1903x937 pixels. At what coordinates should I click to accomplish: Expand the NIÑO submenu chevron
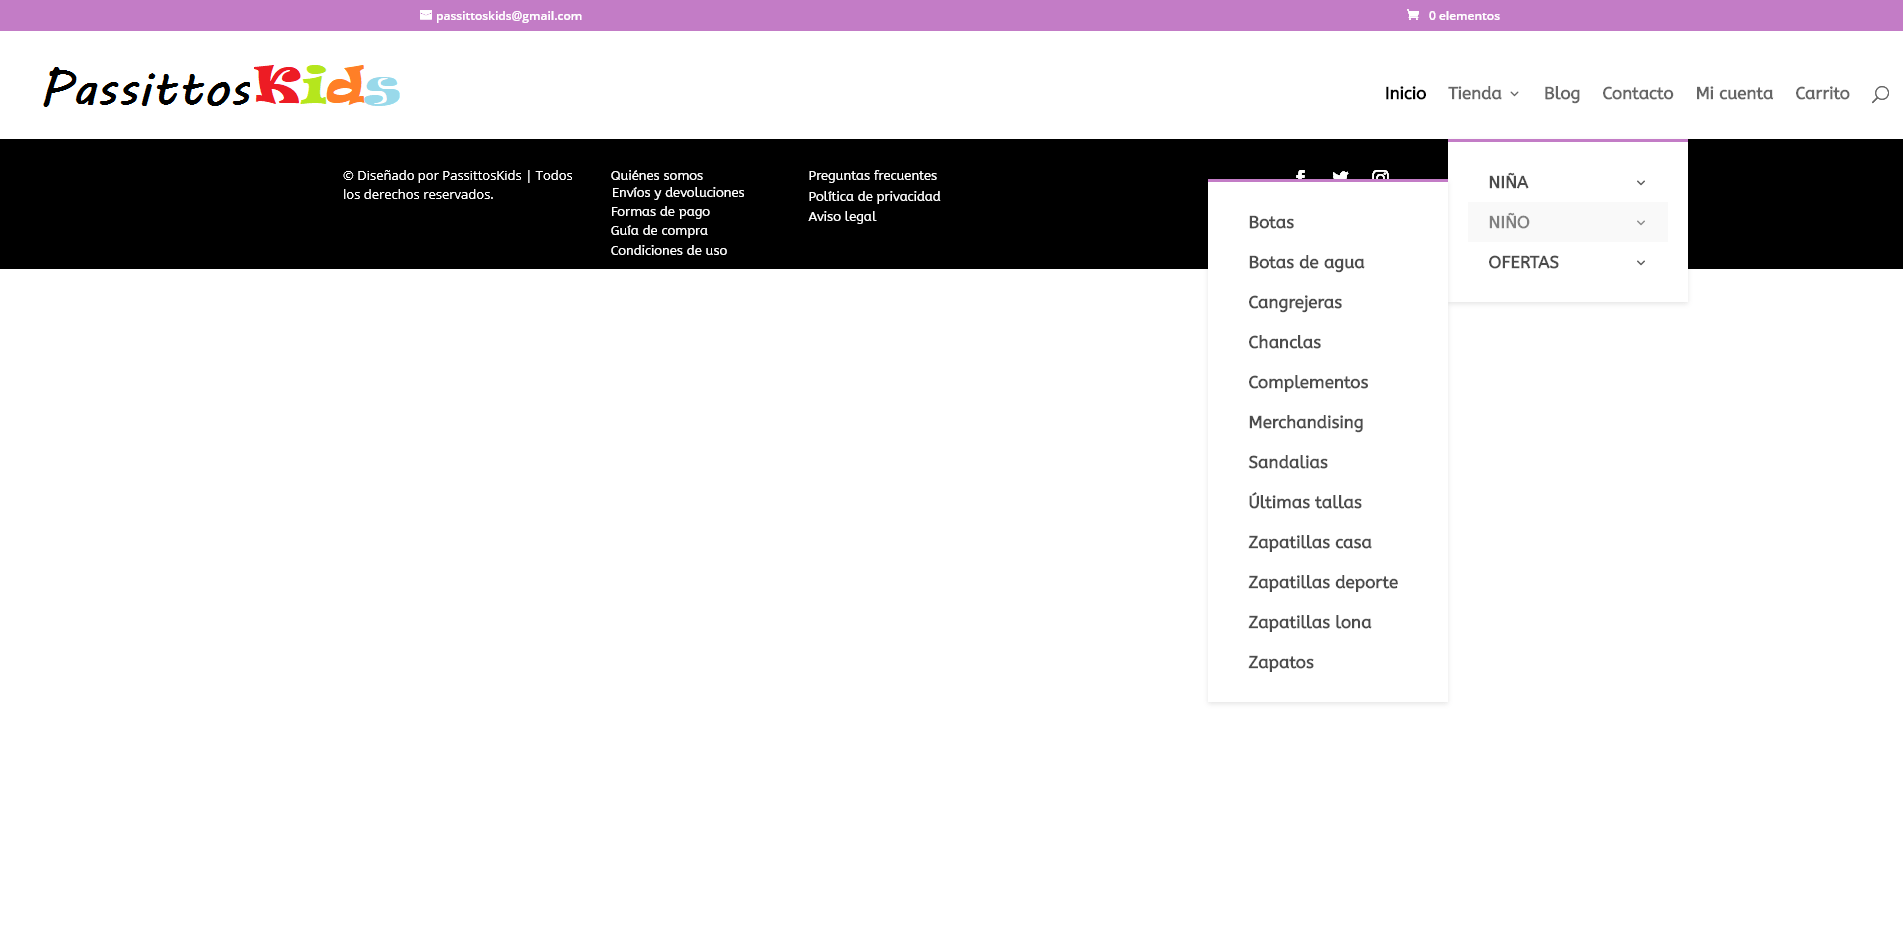point(1641,222)
